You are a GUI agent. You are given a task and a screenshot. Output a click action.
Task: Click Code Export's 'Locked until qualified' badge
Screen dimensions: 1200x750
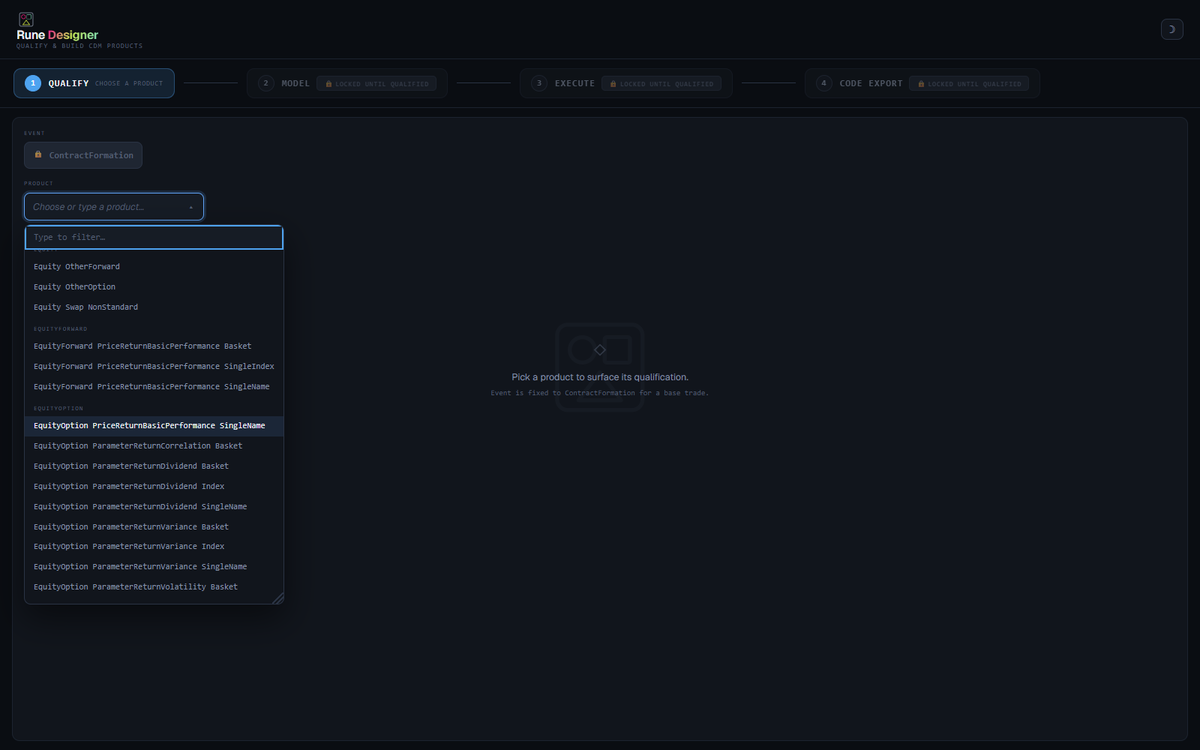(969, 84)
